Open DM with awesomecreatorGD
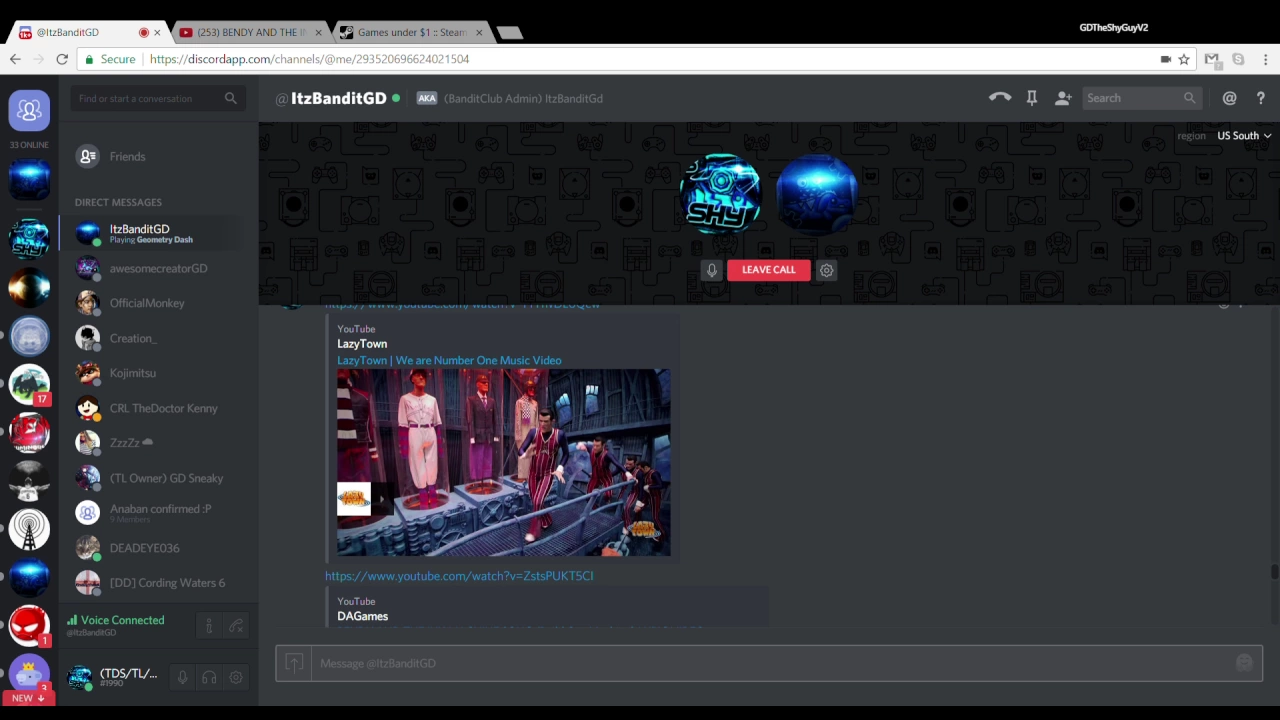The height and width of the screenshot is (720, 1280). click(158, 268)
